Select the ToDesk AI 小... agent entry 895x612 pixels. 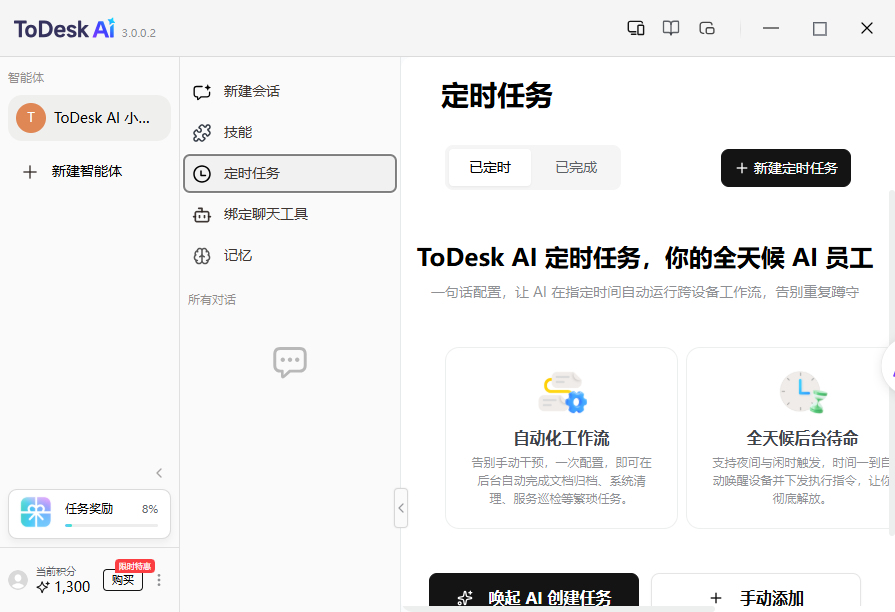point(90,118)
